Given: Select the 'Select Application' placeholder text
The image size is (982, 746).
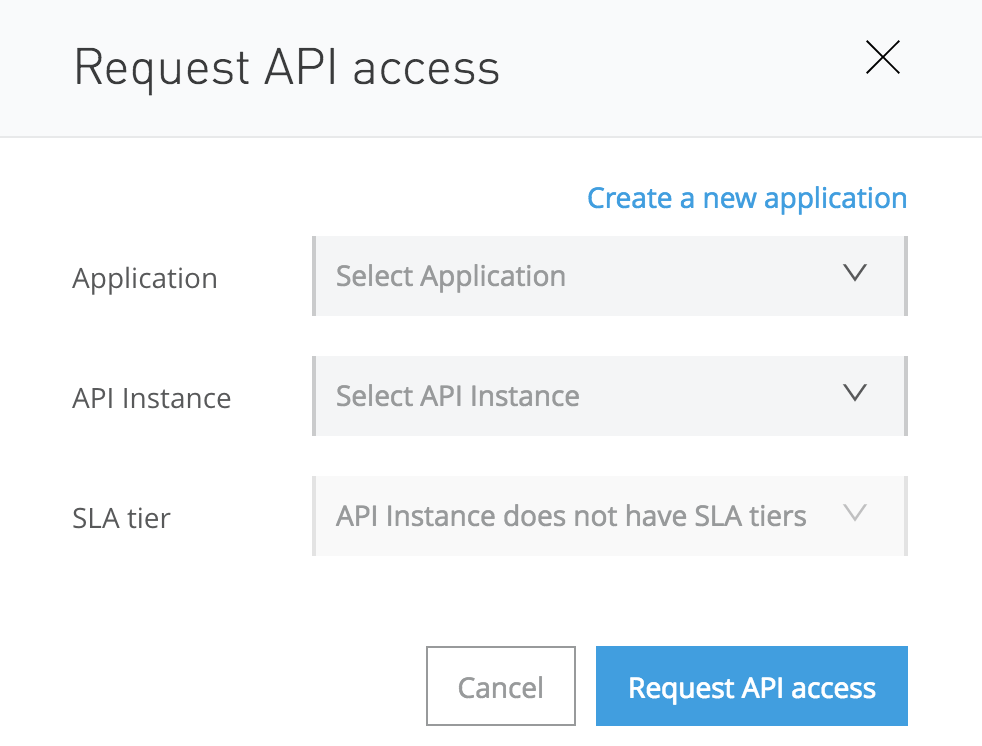Looking at the screenshot, I should tap(450, 276).
